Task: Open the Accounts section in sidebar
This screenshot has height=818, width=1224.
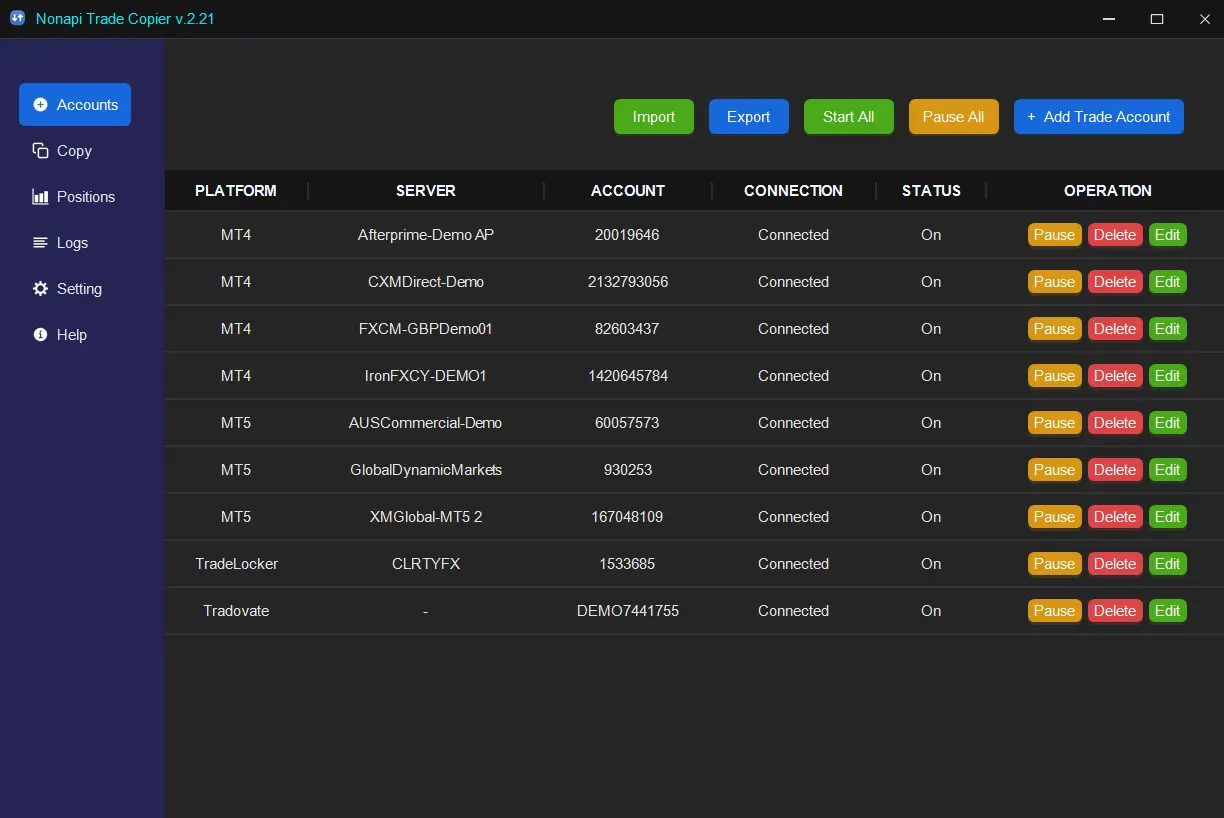Action: pos(75,104)
